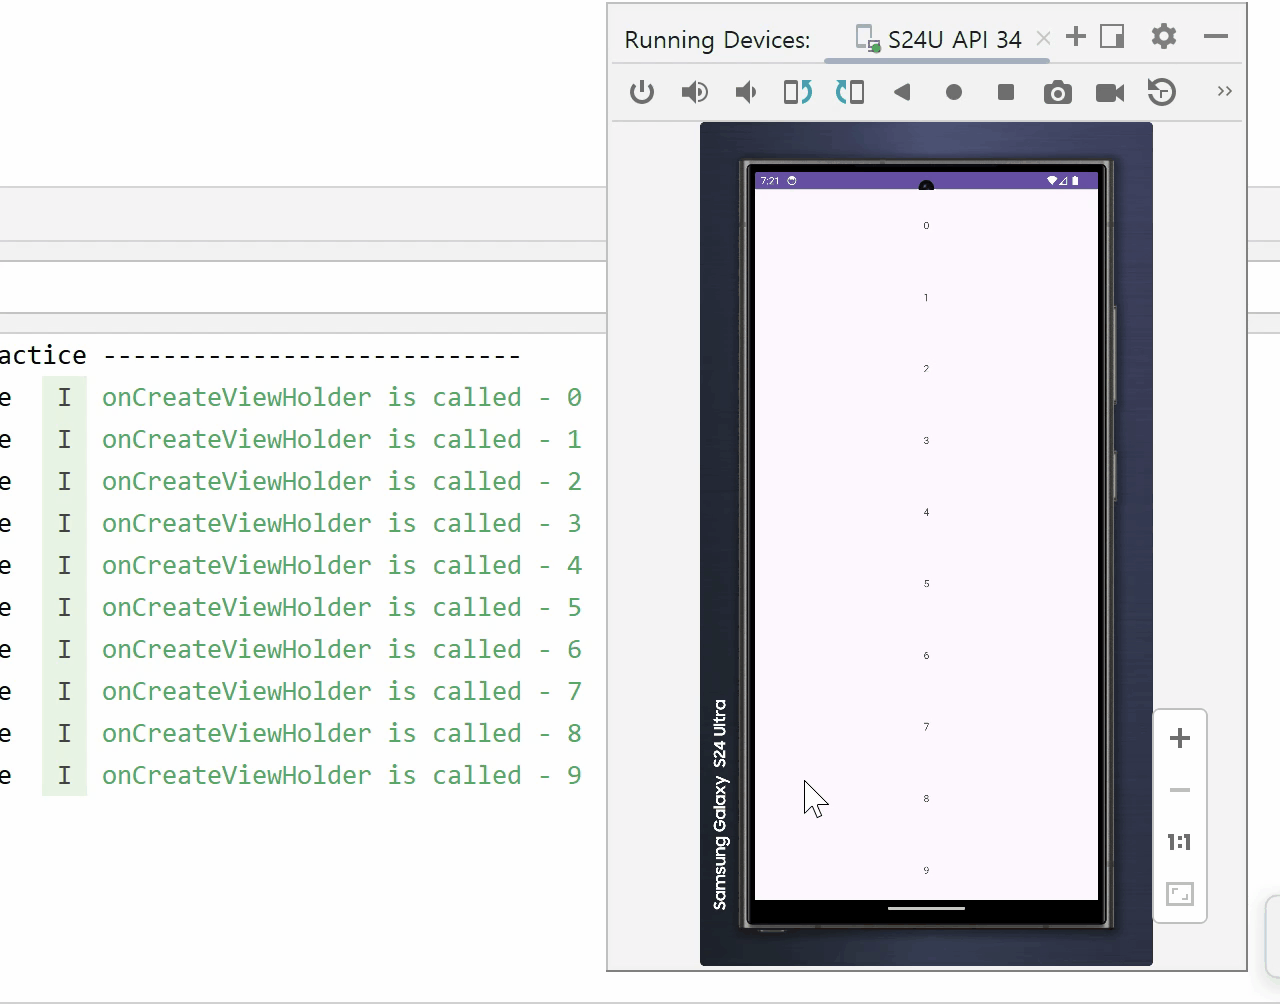Take a screenshot with the camera icon
1280x1004 pixels.
click(1058, 93)
